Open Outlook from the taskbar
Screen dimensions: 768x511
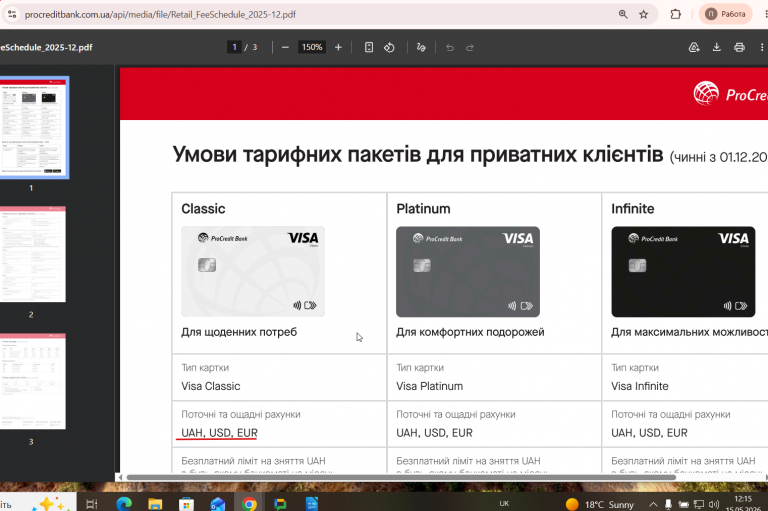click(217, 504)
